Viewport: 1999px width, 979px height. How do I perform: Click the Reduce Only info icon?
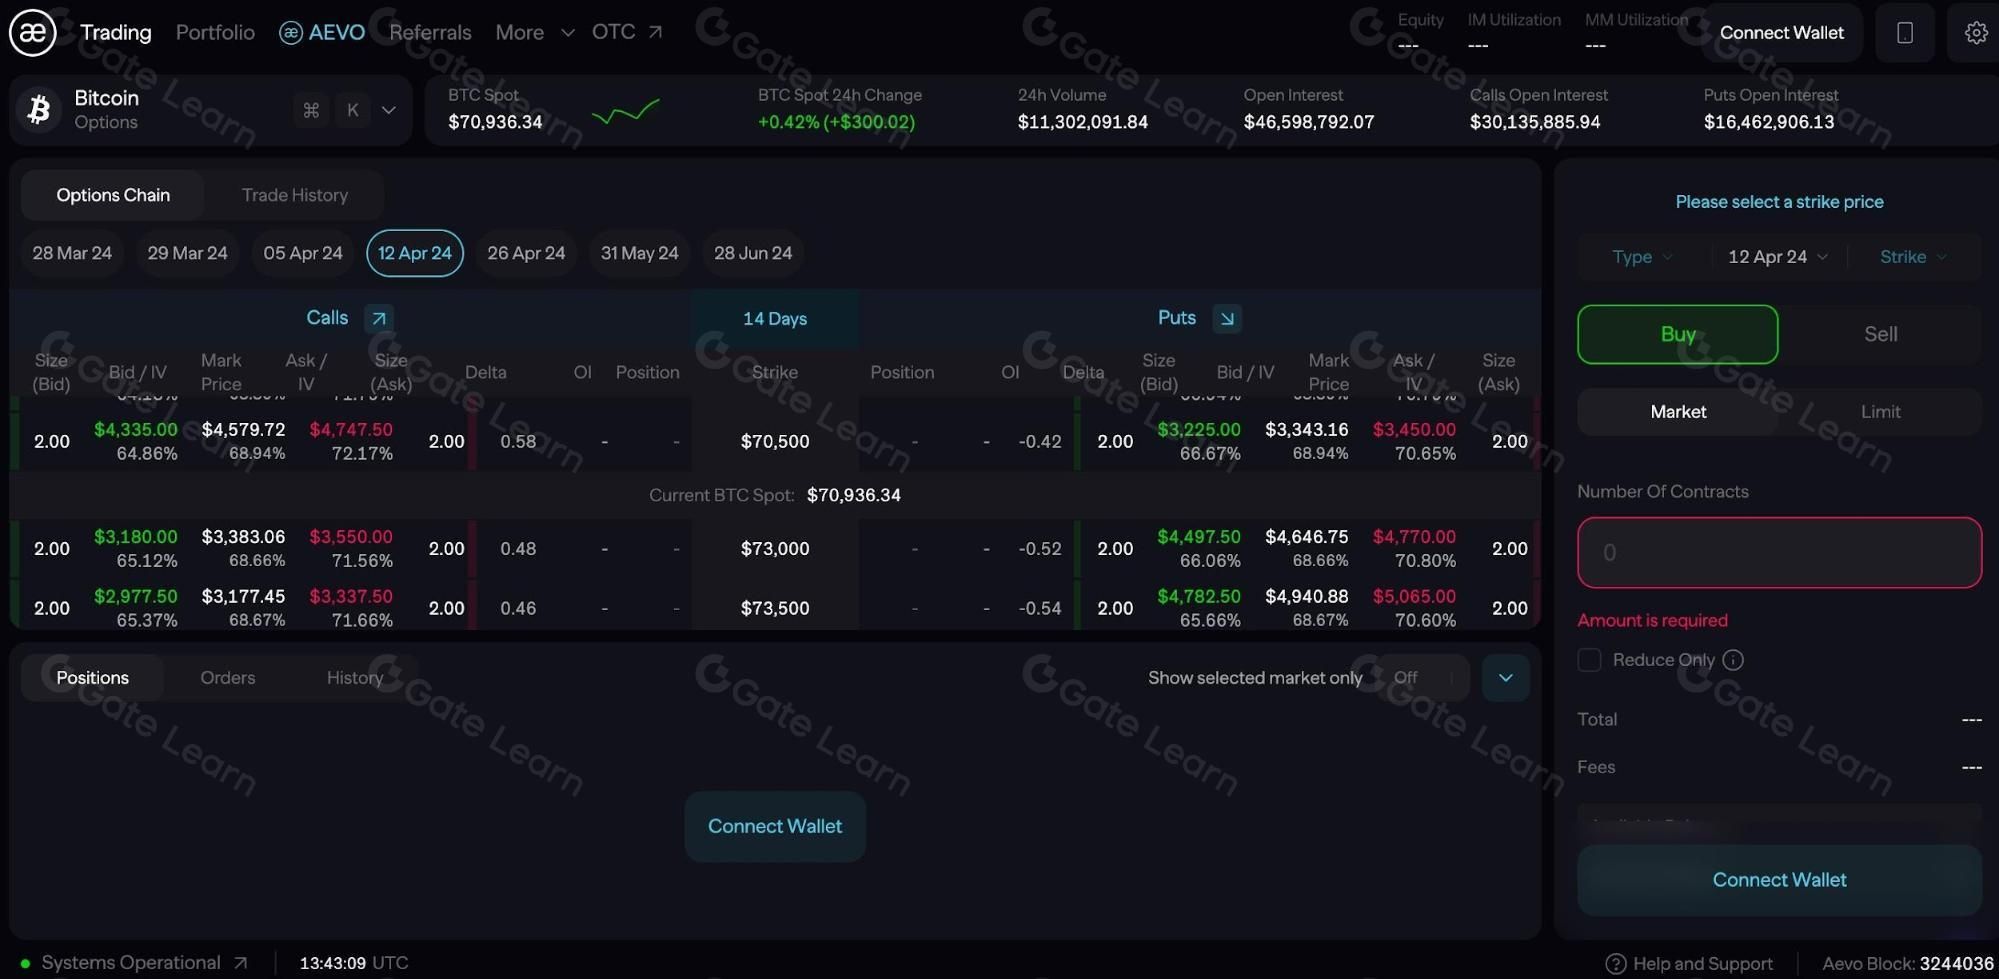tap(1734, 660)
